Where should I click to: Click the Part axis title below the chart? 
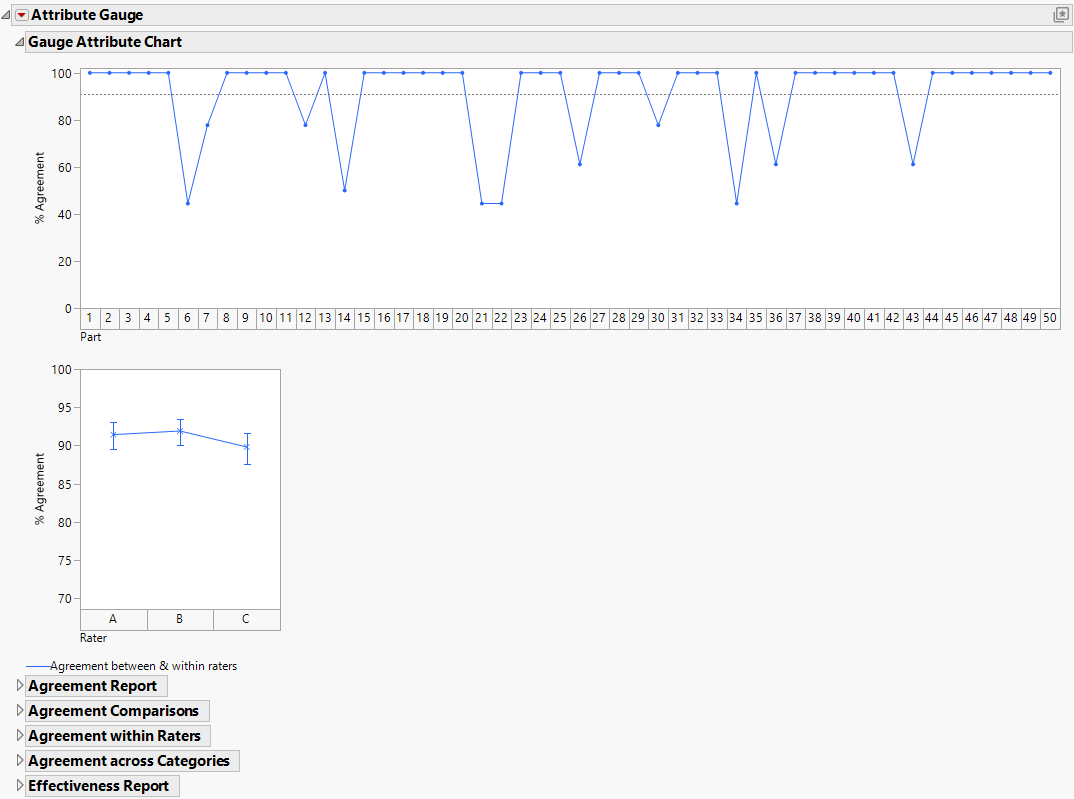(91, 337)
